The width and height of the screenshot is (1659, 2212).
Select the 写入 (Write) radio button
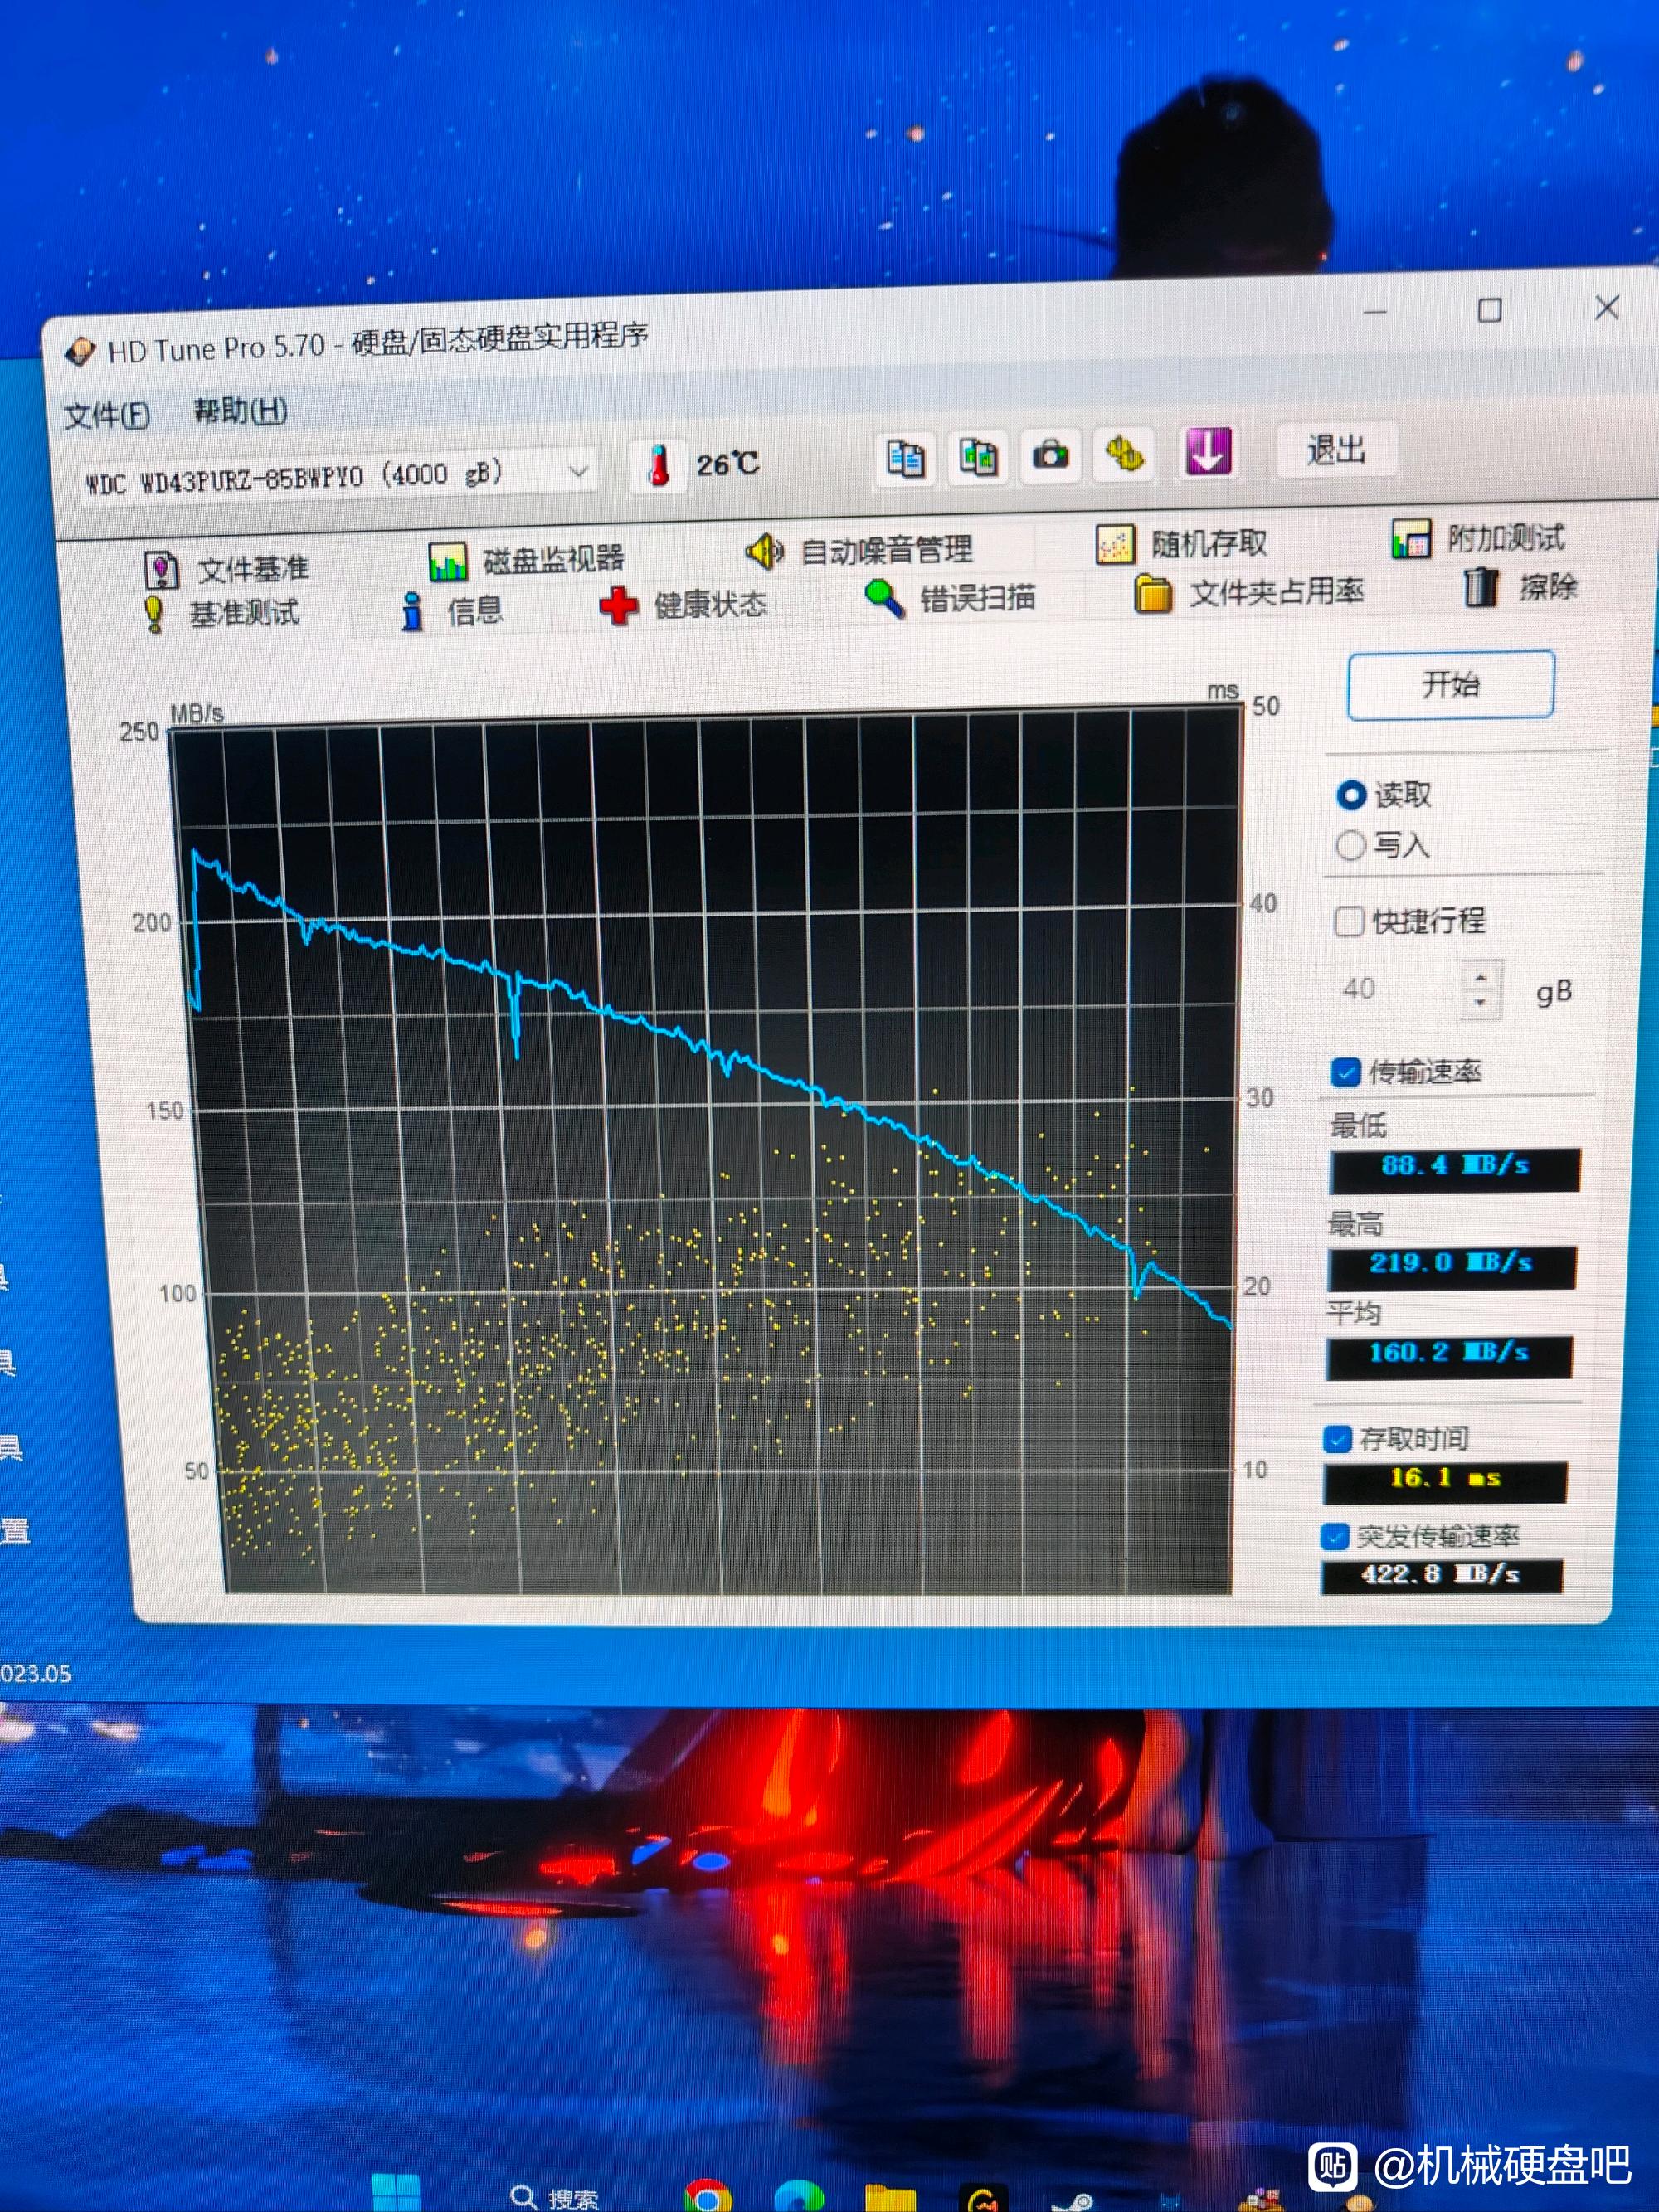[1350, 845]
